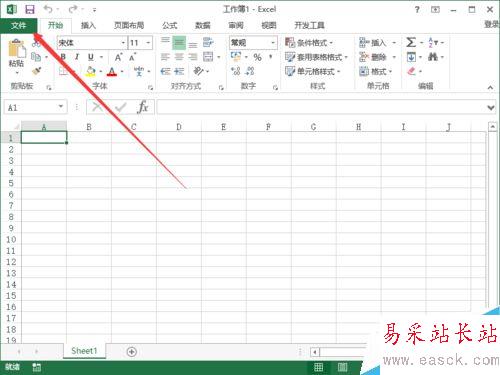
Task: Open 单元格样式 cell styles menu
Action: point(313,71)
